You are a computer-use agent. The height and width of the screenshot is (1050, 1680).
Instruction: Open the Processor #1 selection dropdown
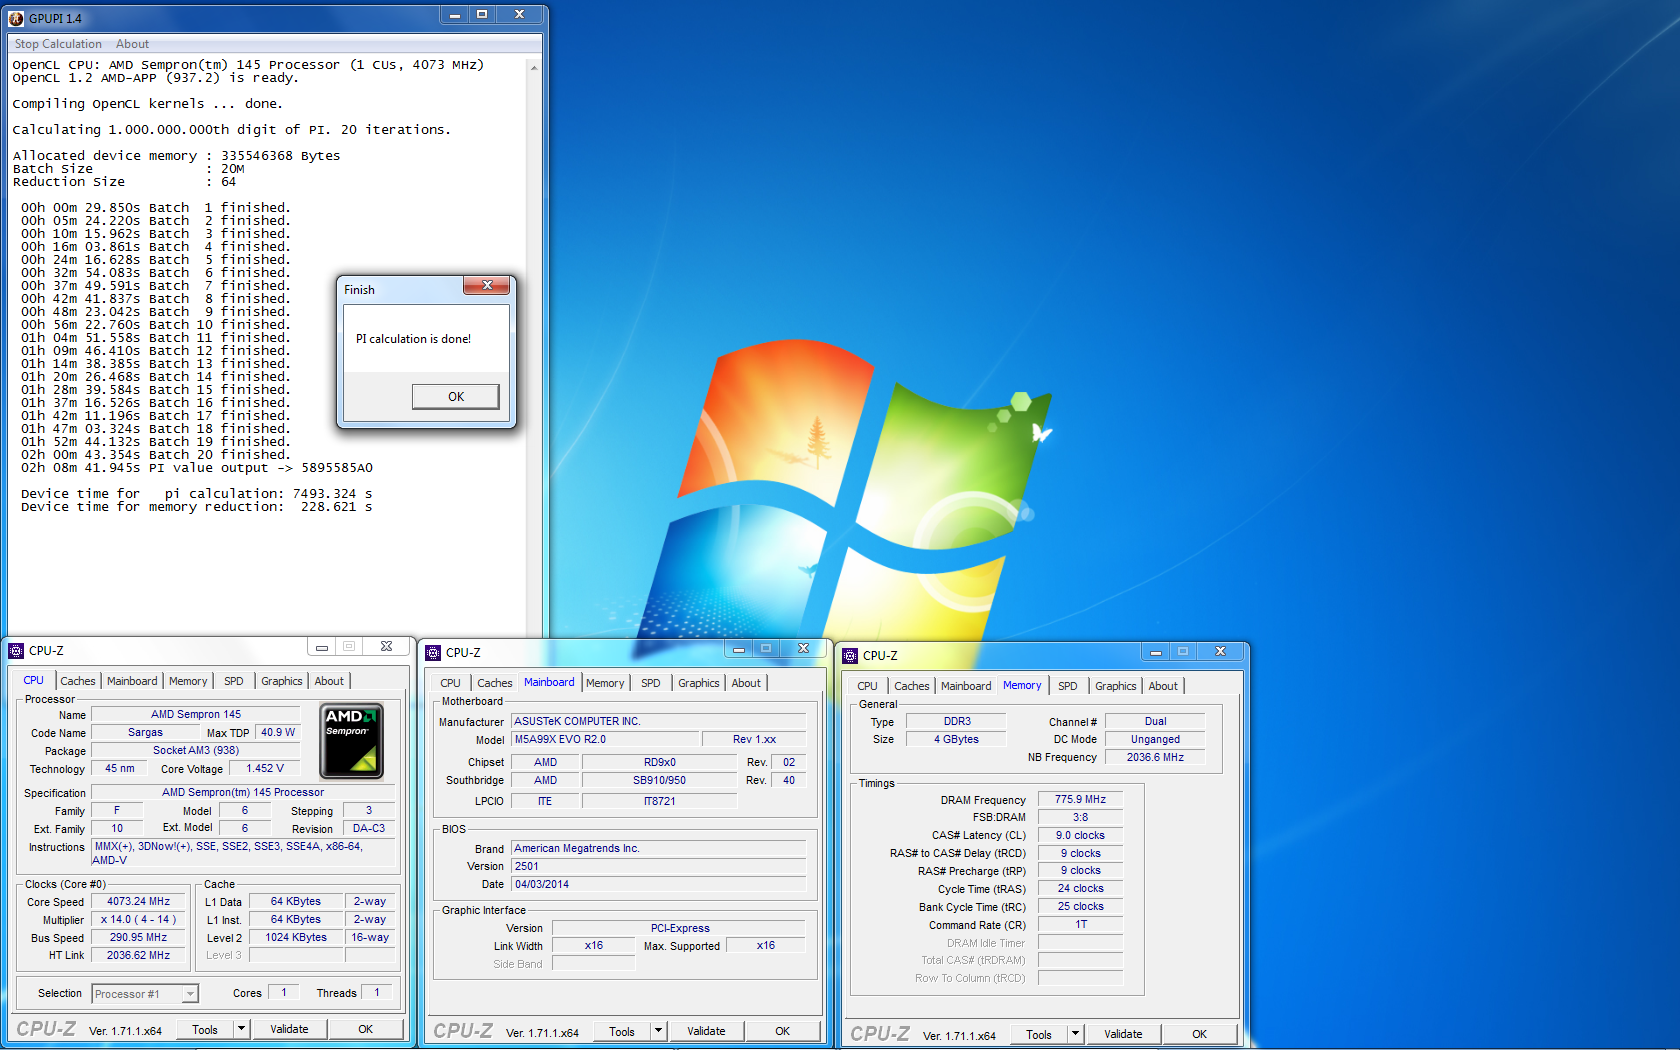point(189,994)
